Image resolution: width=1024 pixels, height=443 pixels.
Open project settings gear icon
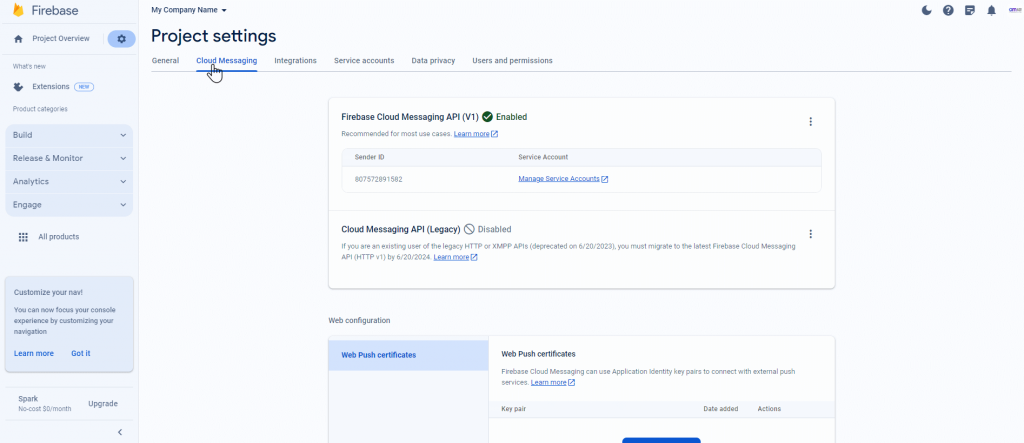(x=121, y=39)
